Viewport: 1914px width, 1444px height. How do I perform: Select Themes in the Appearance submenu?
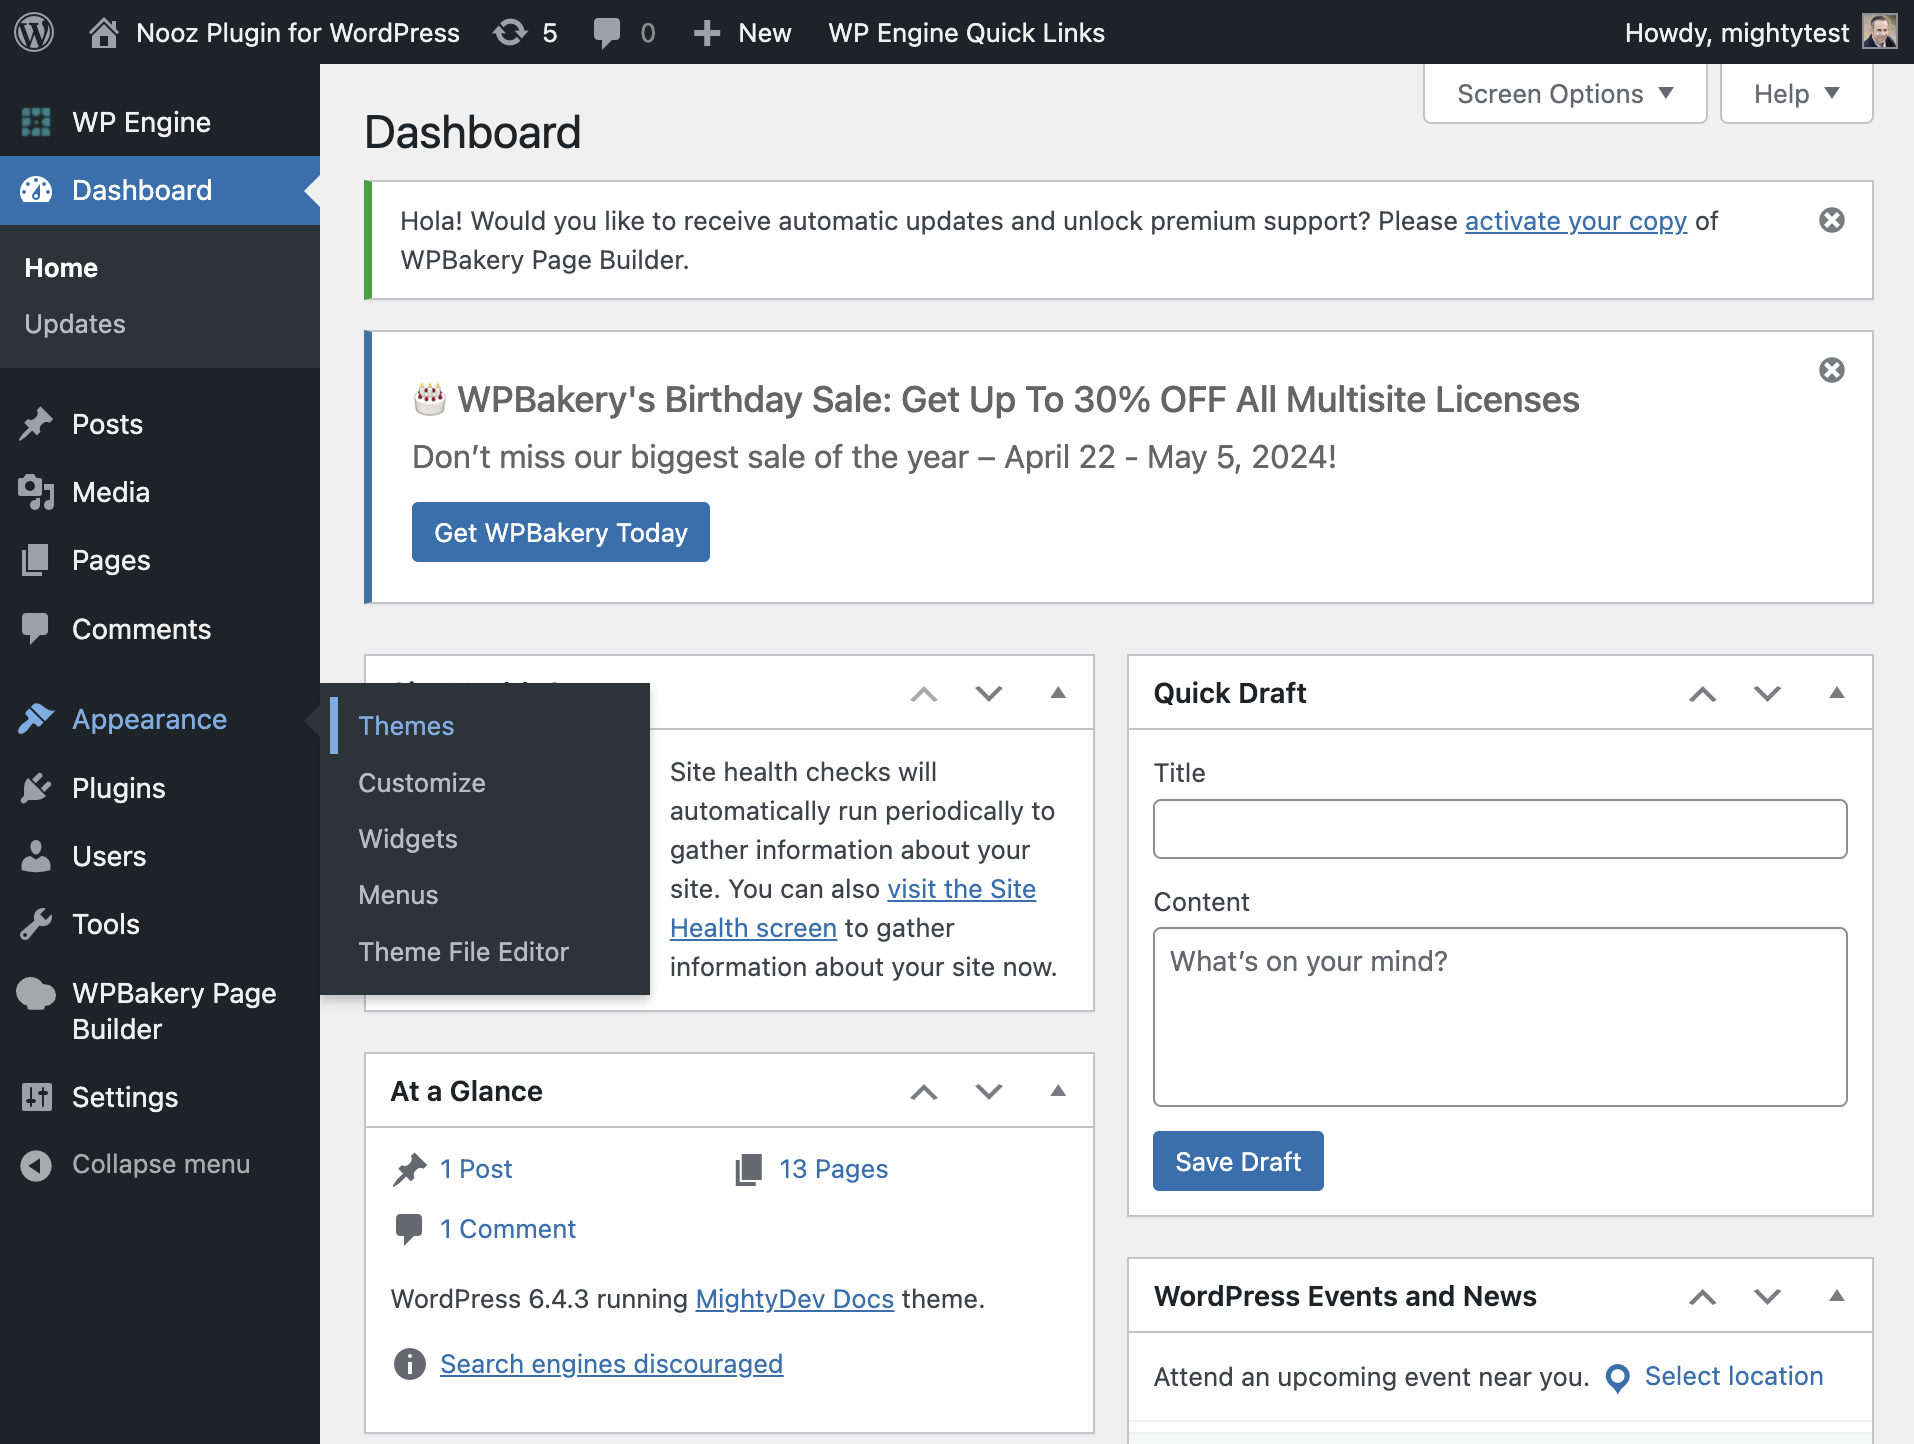(x=406, y=726)
